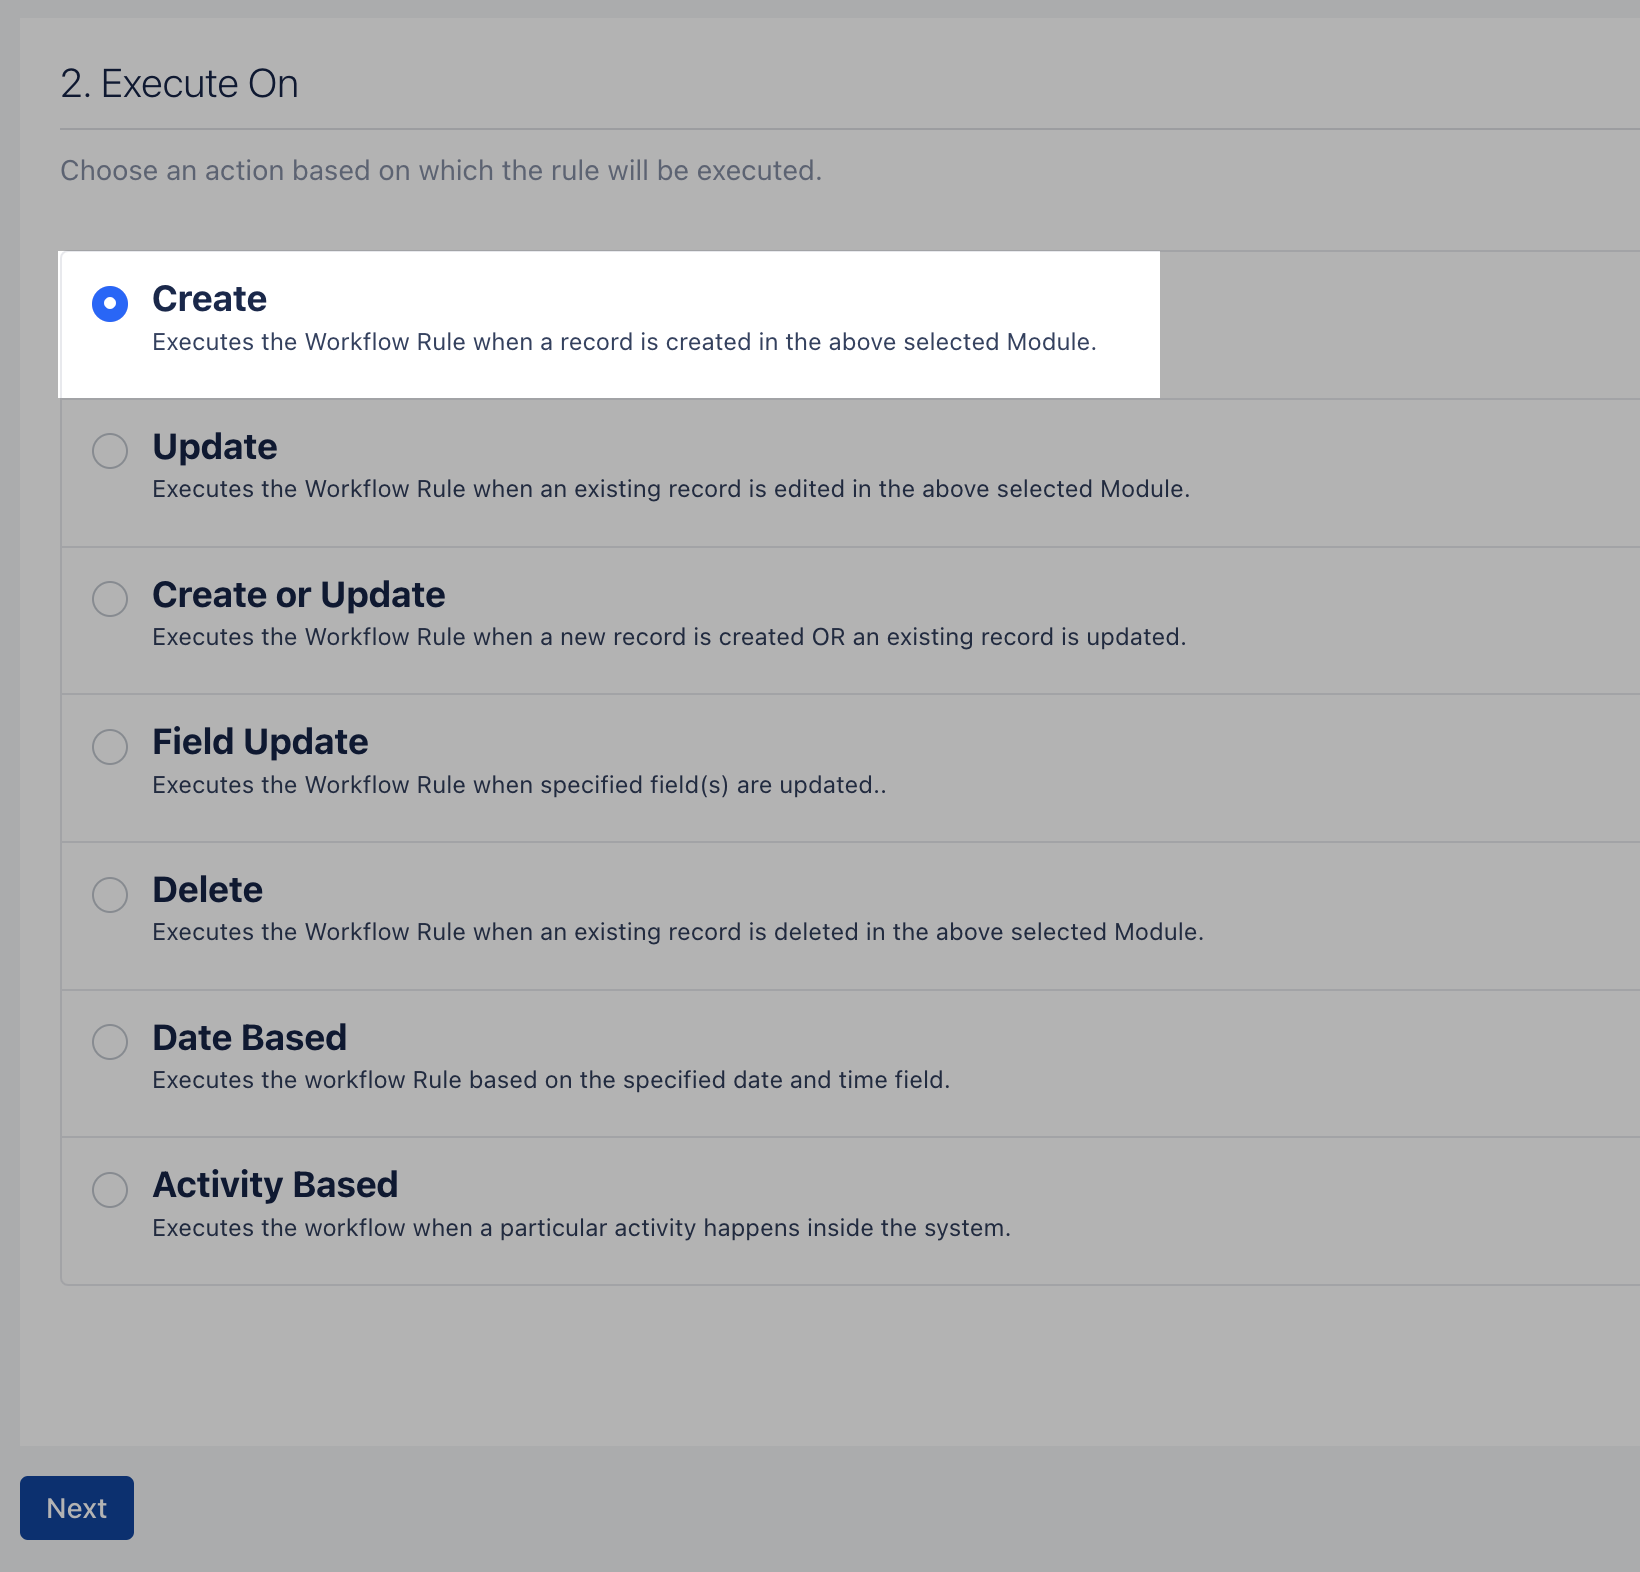1640x1572 pixels.
Task: Click the 'Update' option title
Action: point(215,447)
